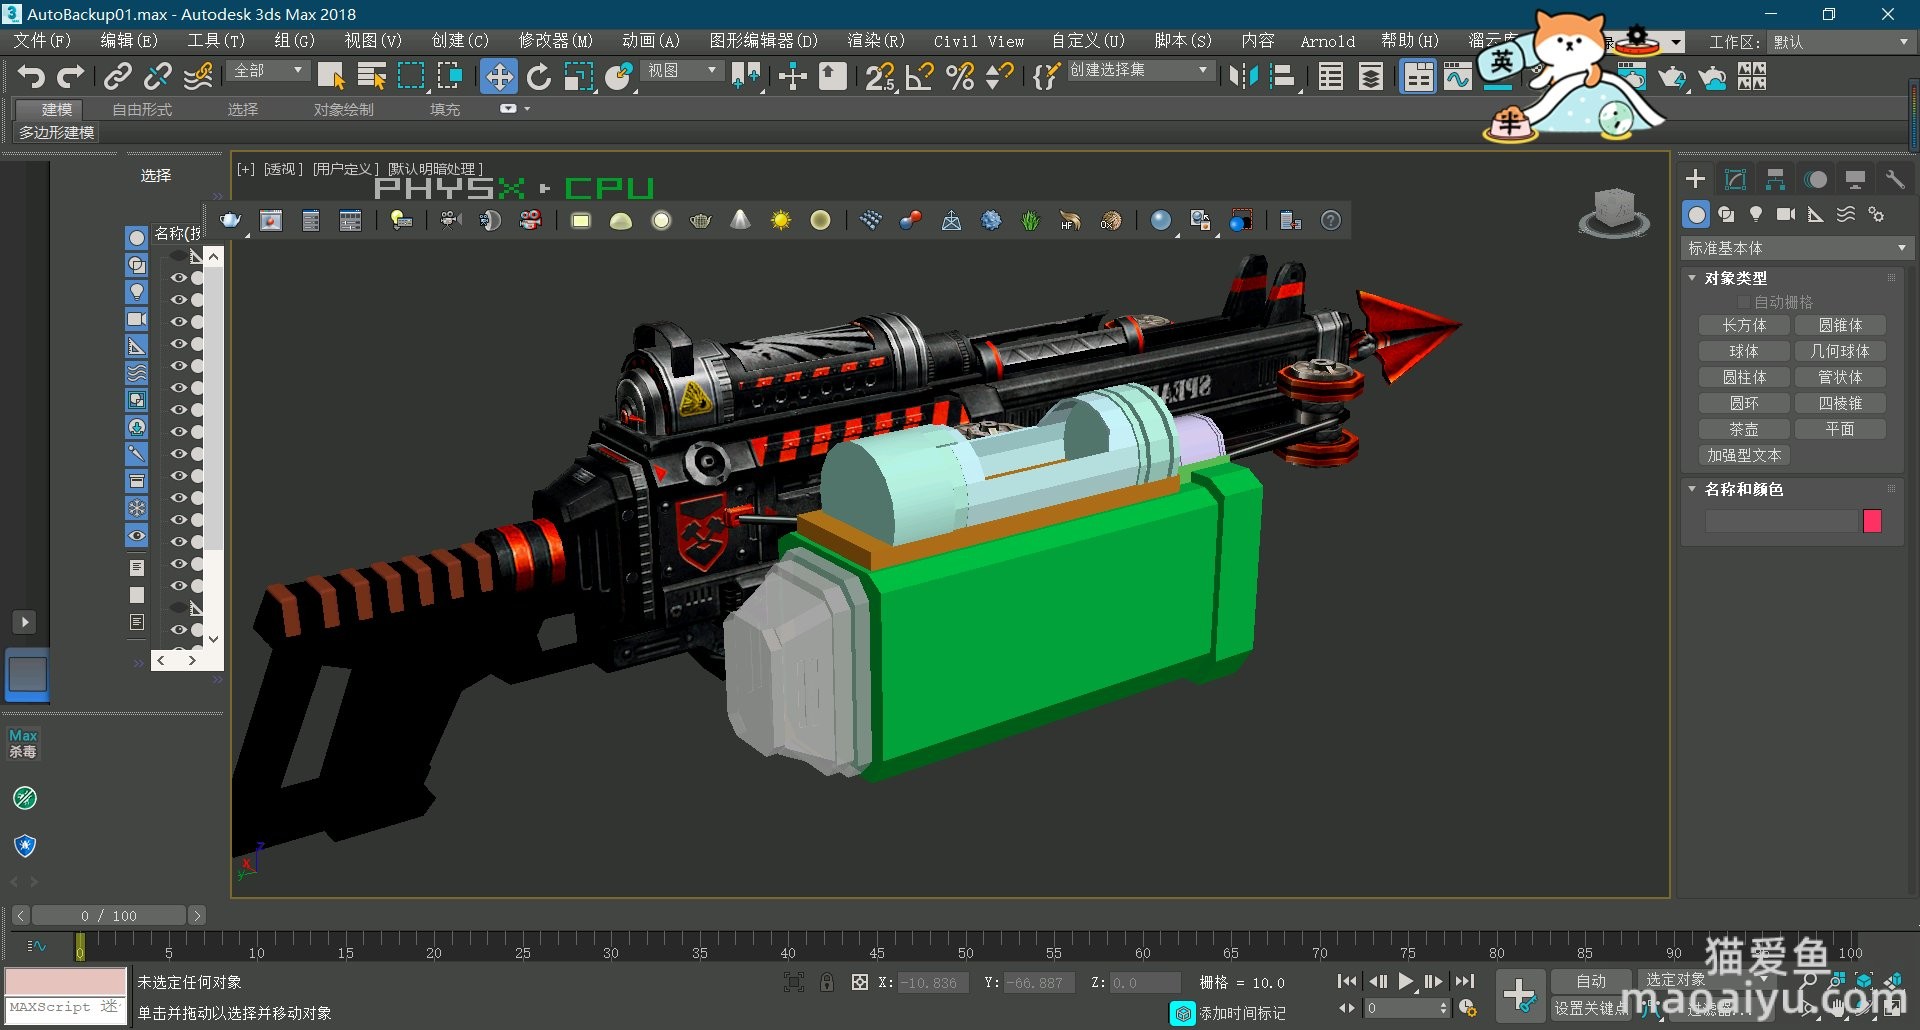
Task: Click the Undo arrow in toolbar
Action: [x=31, y=77]
